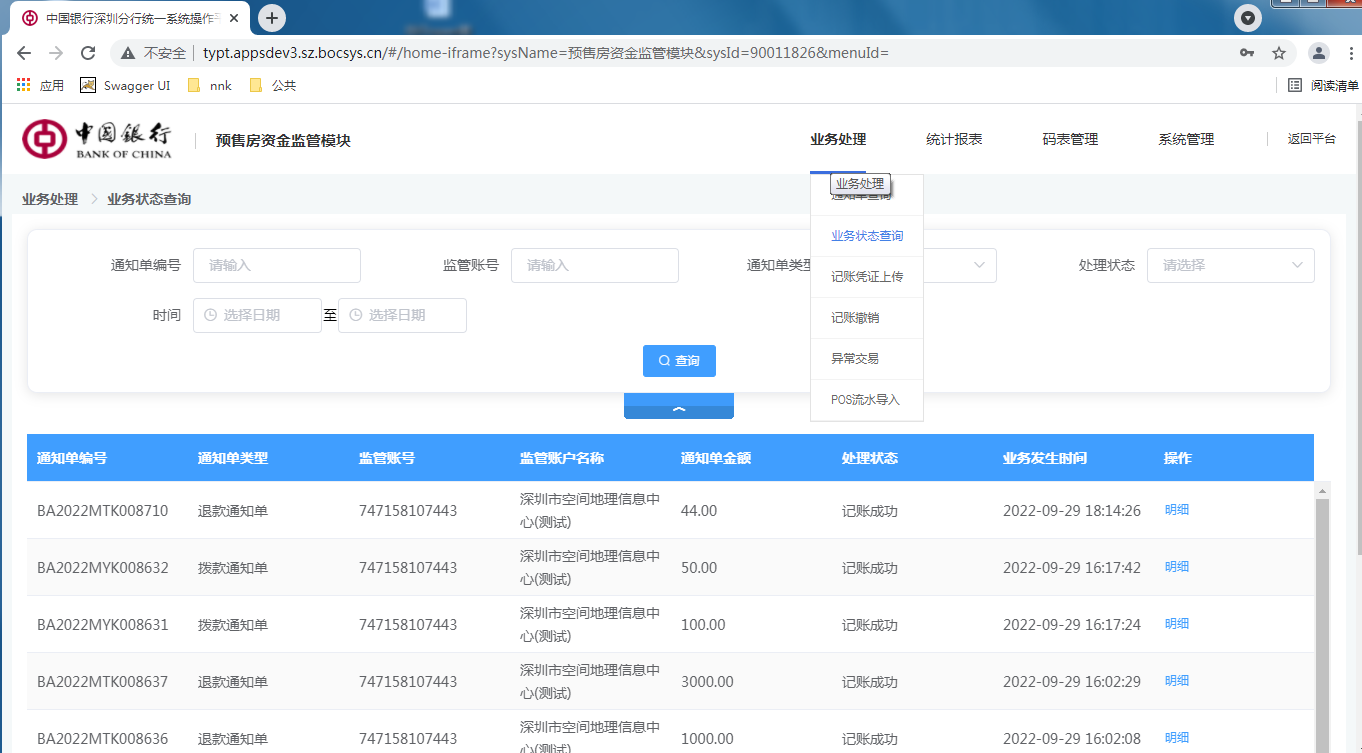Collapse the search panel with chevron button
The height and width of the screenshot is (753, 1362).
[x=679, y=406]
